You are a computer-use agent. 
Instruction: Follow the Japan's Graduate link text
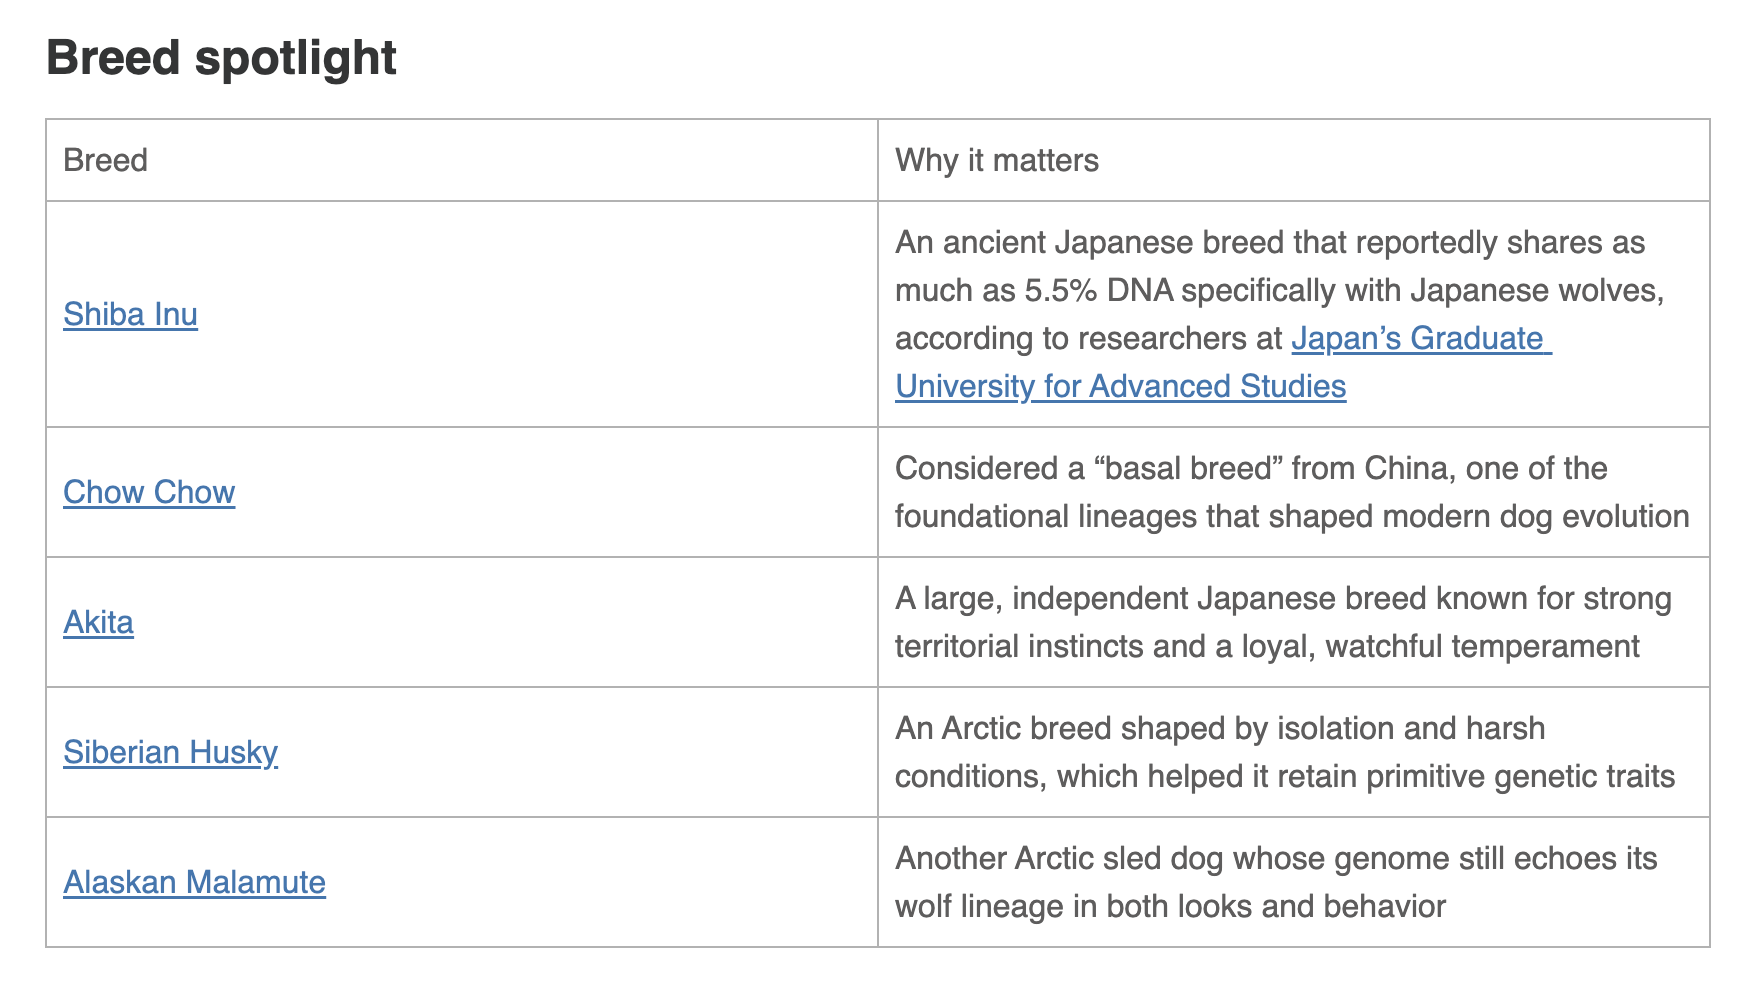[x=1420, y=338]
